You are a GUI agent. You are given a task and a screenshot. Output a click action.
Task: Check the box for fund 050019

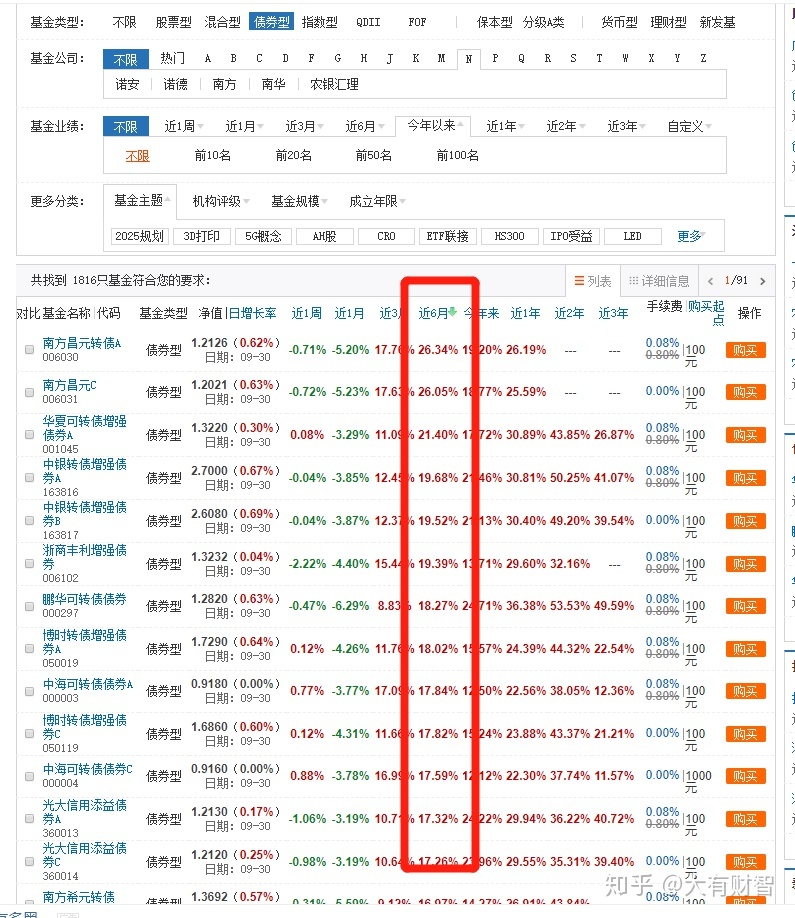pos(29,649)
